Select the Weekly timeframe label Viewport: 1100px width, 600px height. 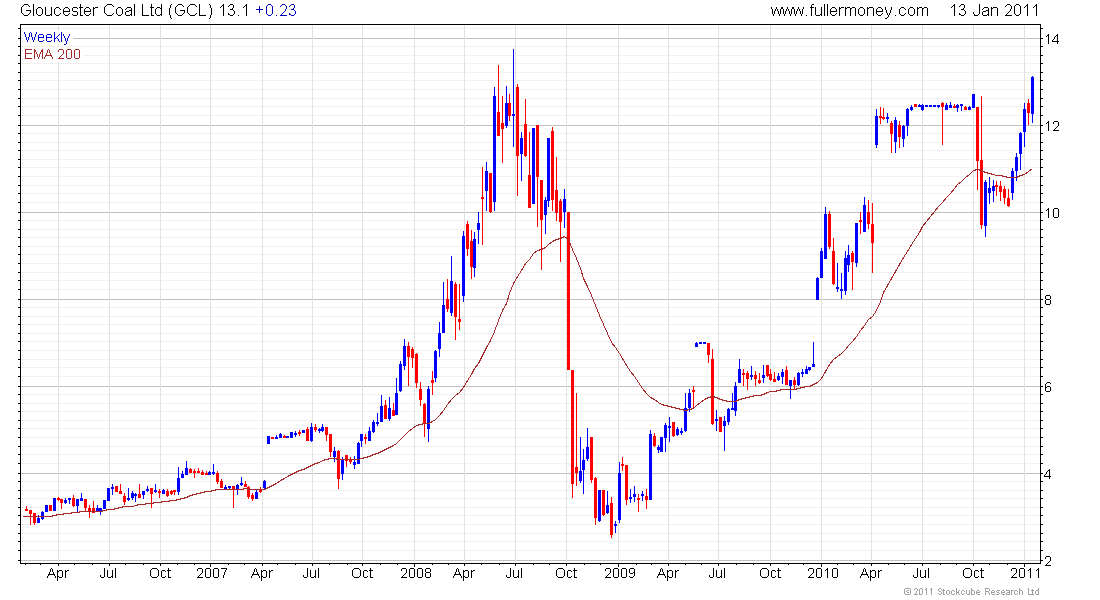(46, 37)
